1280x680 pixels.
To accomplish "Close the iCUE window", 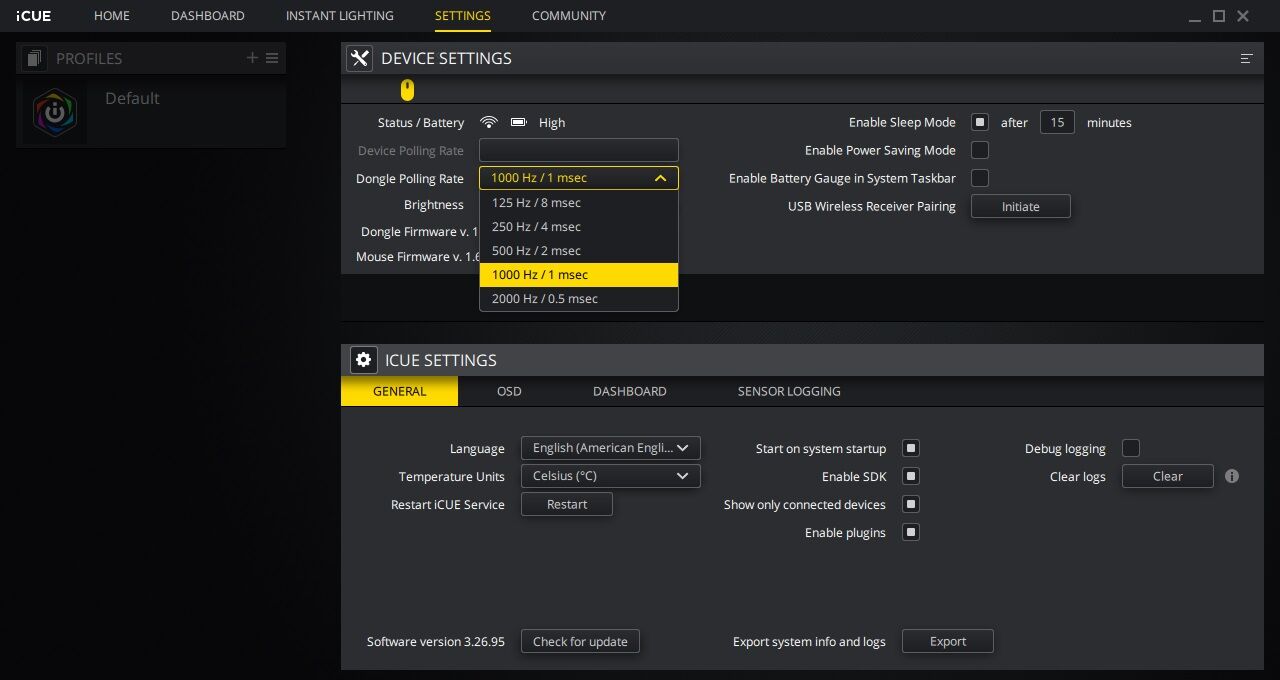I will 1243,16.
